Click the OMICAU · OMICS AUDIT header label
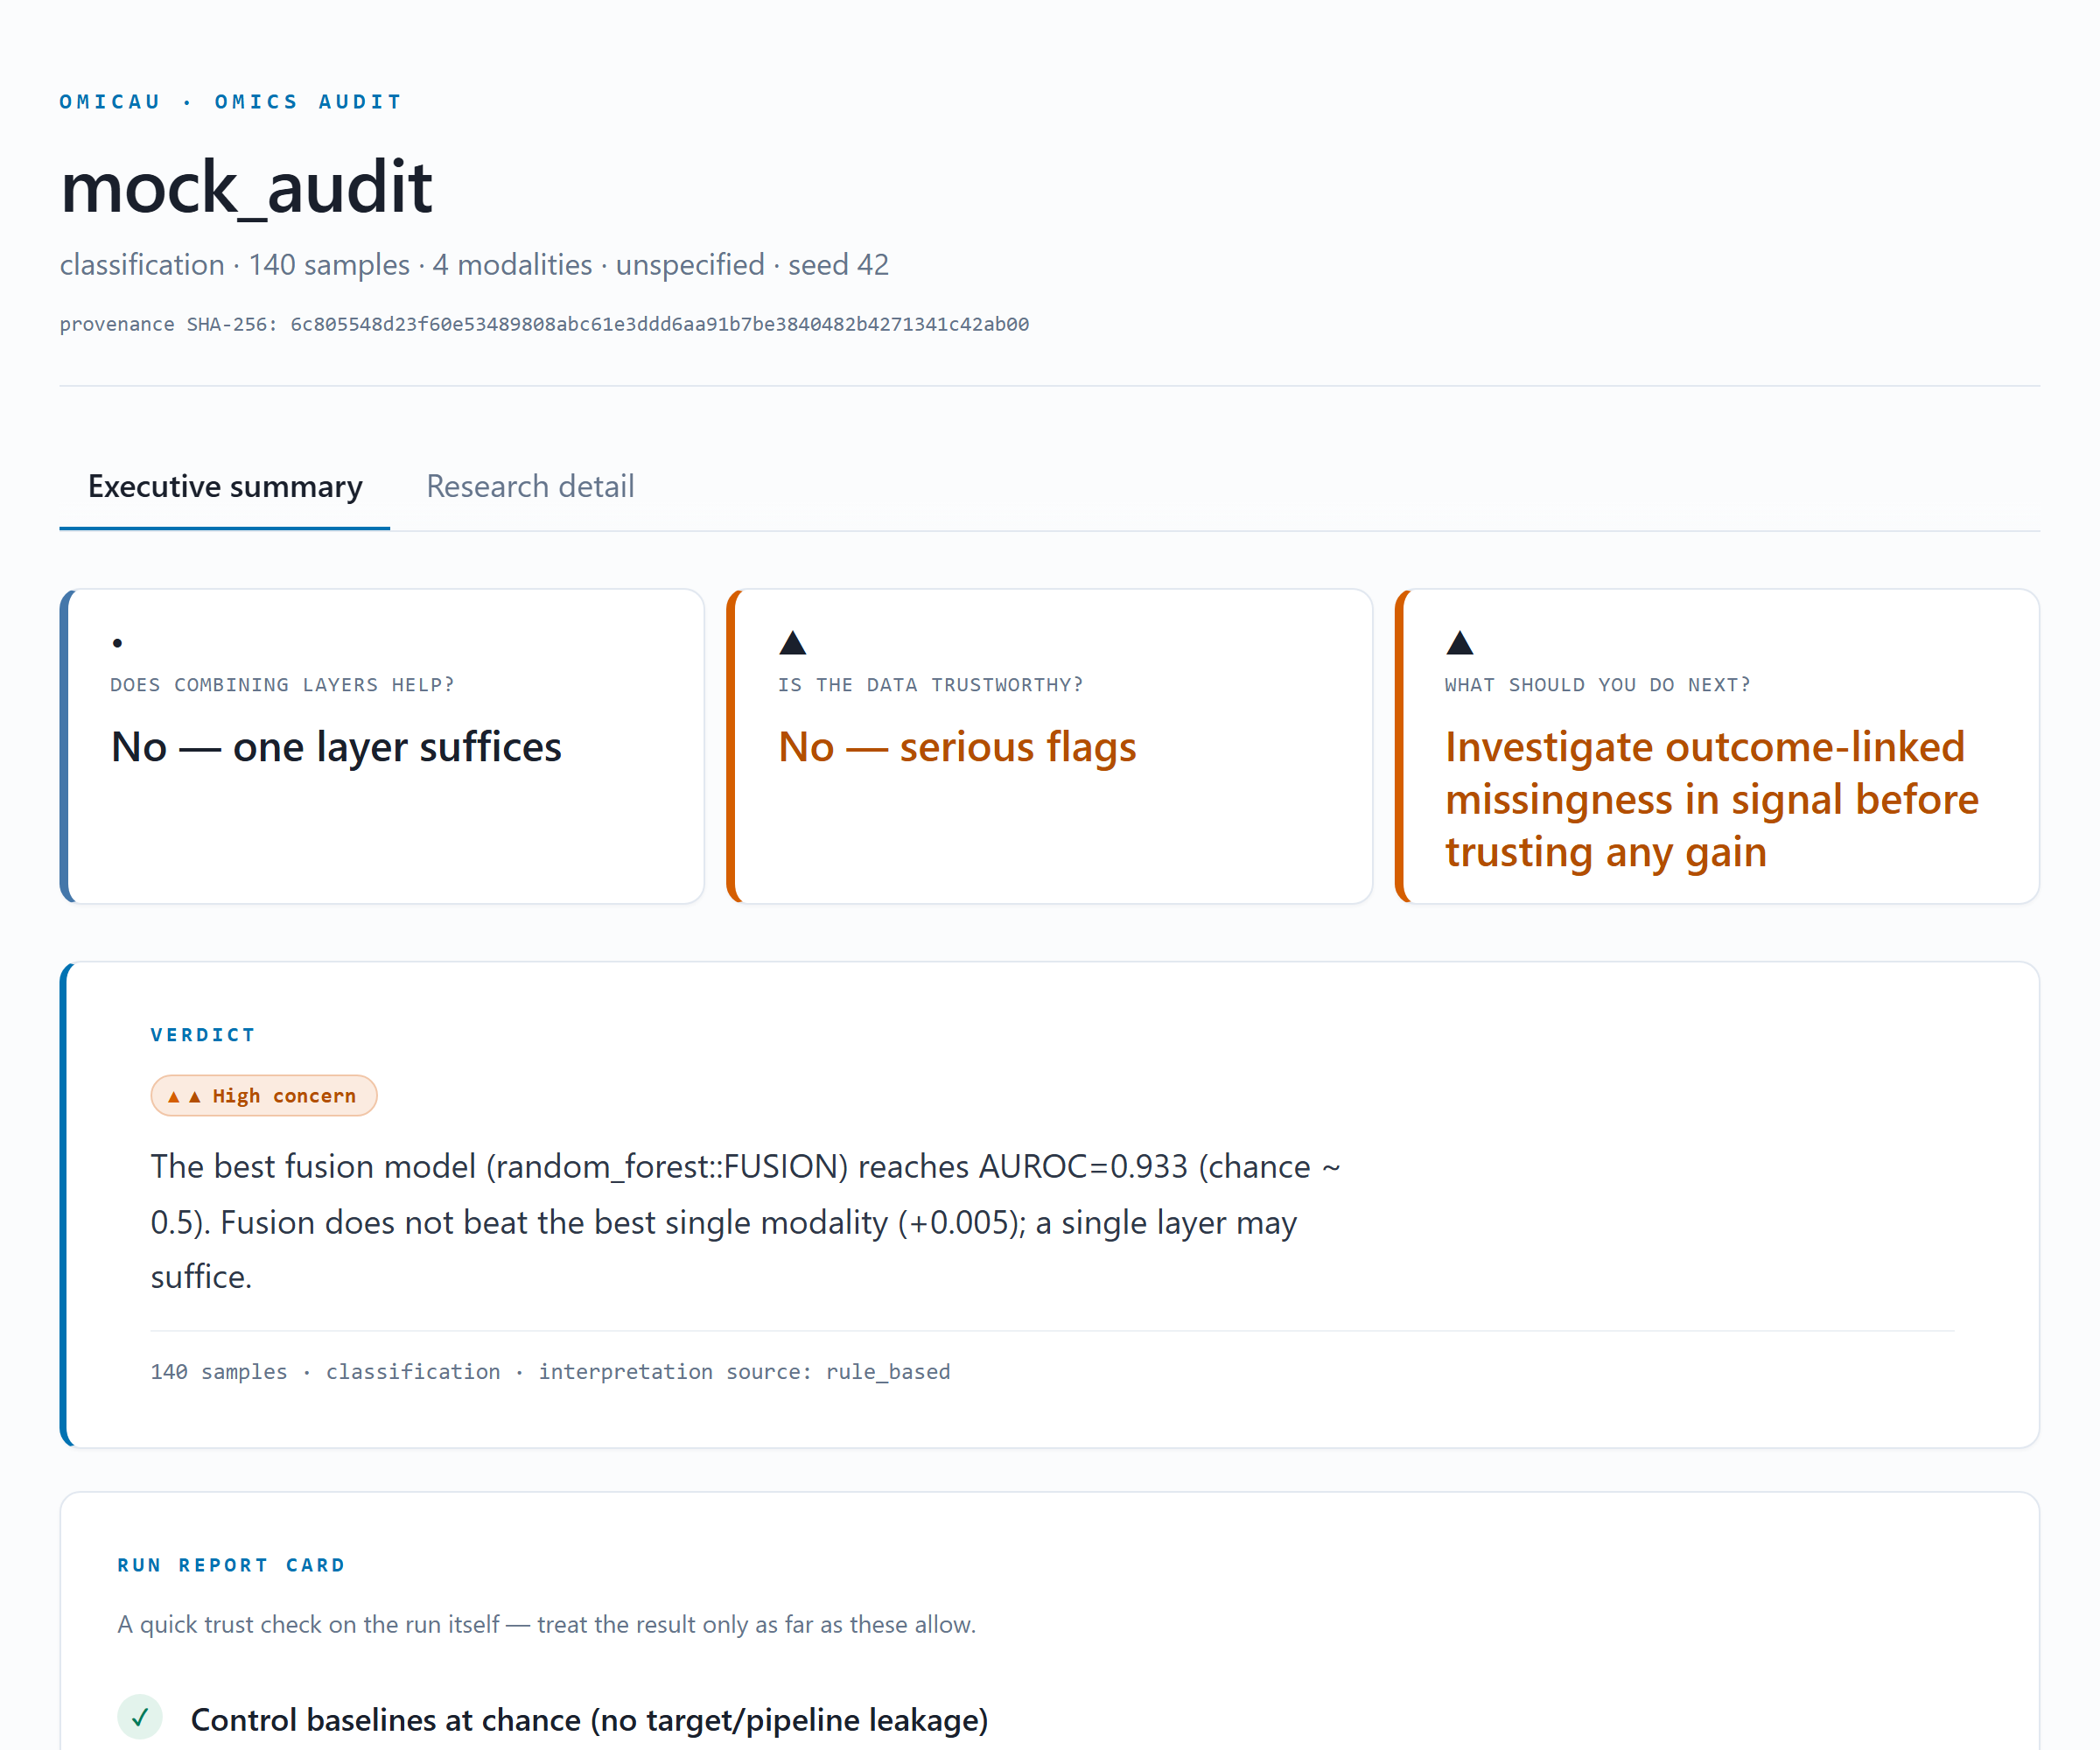 point(231,102)
